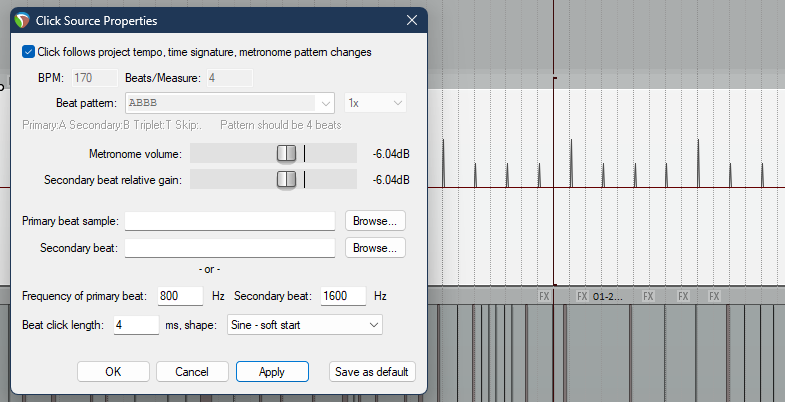This screenshot has width=785, height=402.
Task: Click the leftmost FX button on the media items
Action: pyautogui.click(x=544, y=297)
